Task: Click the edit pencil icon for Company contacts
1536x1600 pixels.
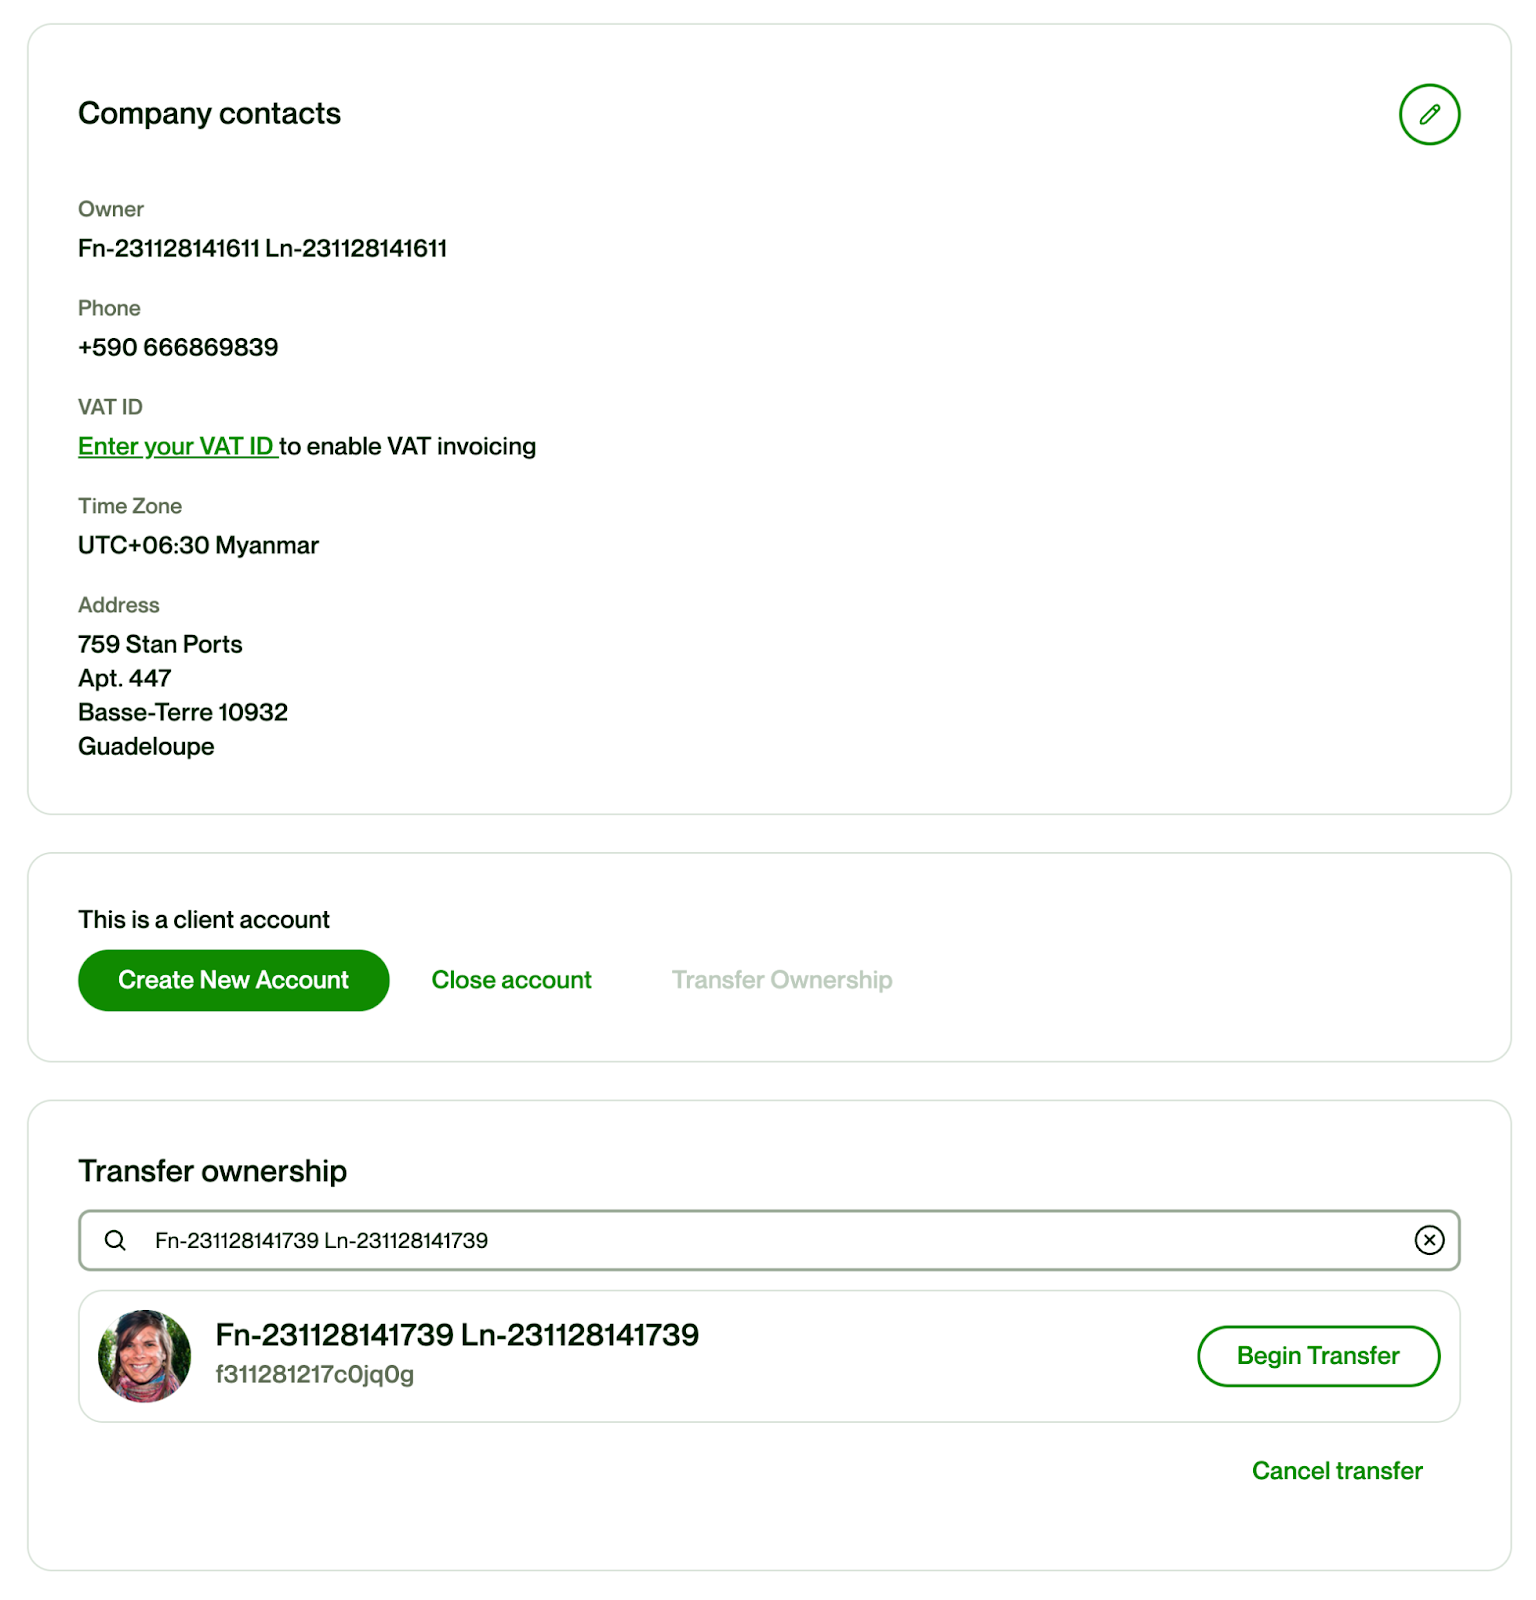Action: pos(1429,114)
